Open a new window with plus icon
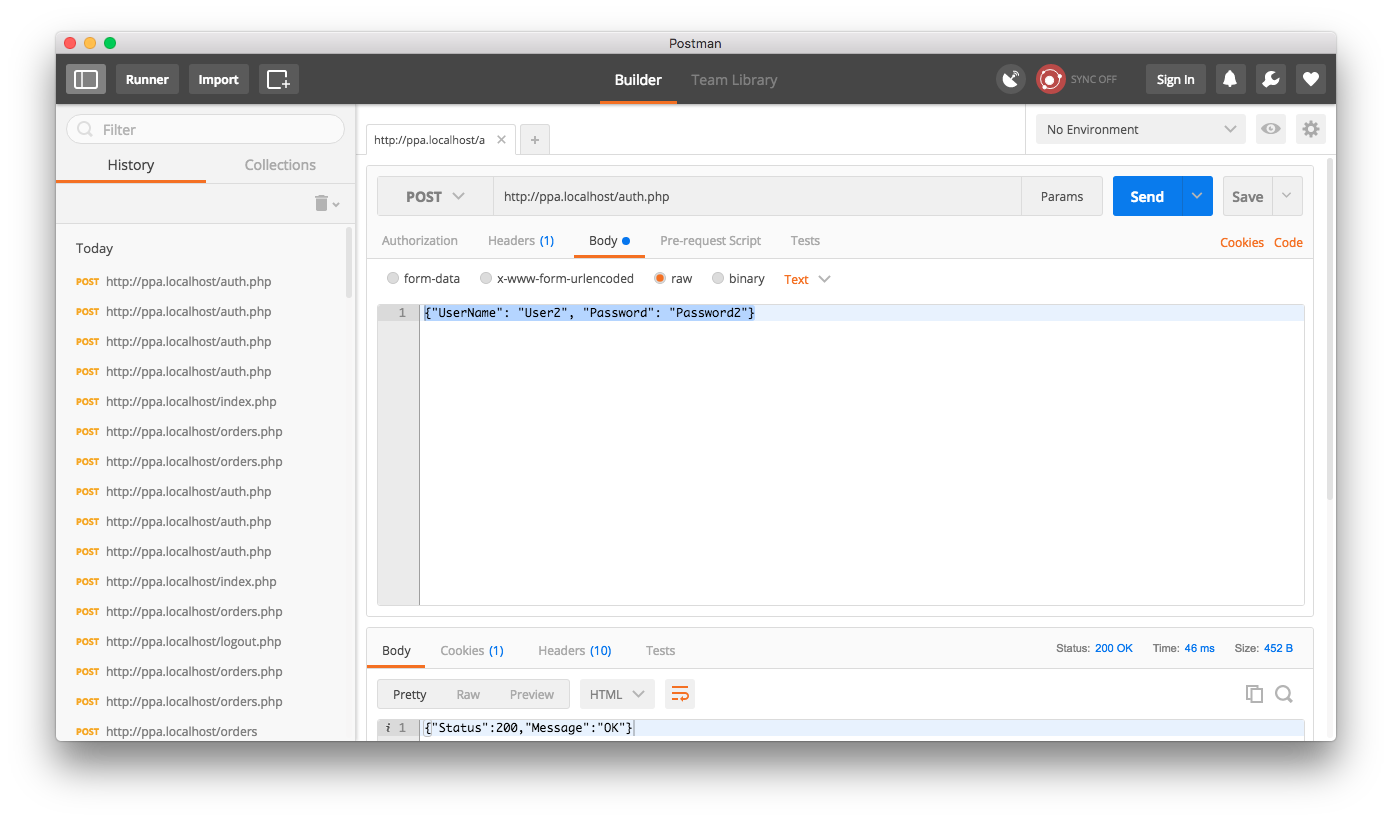Screen dimensions: 1392x821 coord(279,79)
